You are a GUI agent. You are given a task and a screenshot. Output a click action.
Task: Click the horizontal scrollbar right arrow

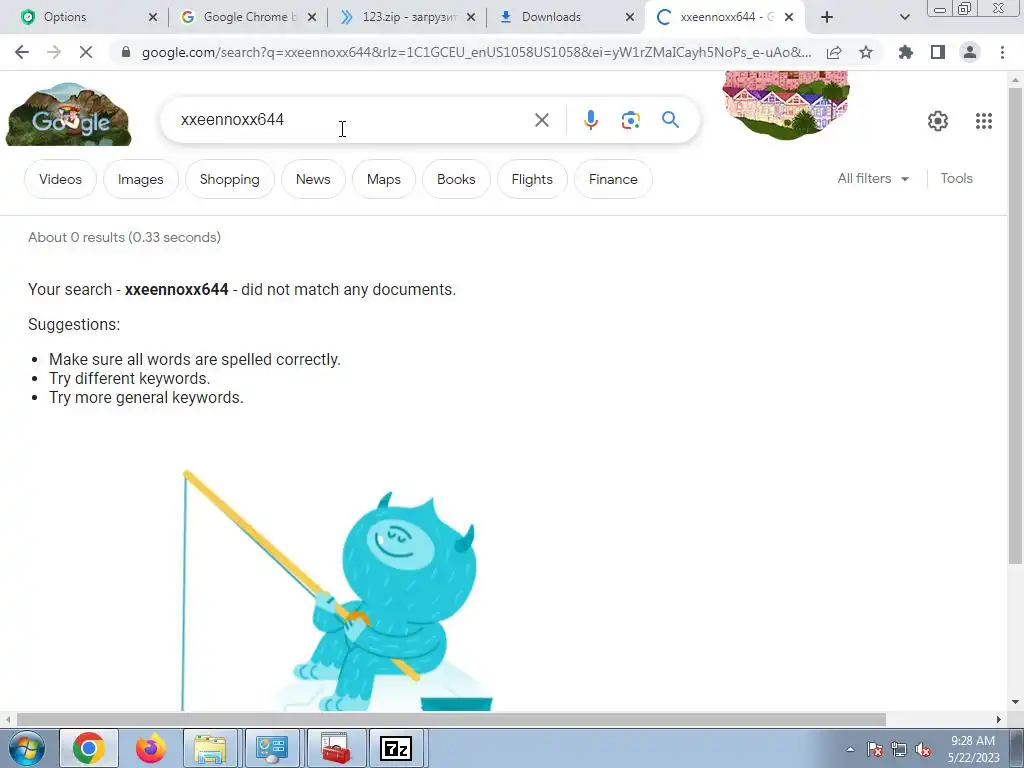[x=999, y=720]
